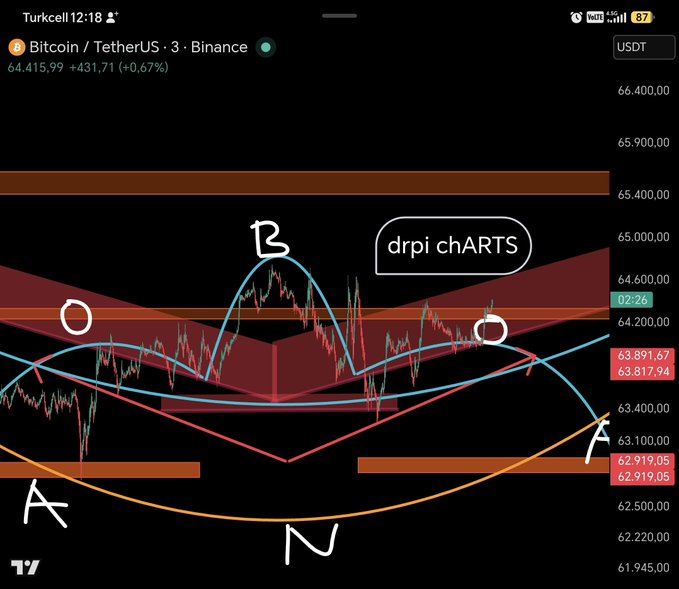Tap the Turkcell 12:18 status text
The width and height of the screenshot is (679, 589).
click(x=62, y=18)
